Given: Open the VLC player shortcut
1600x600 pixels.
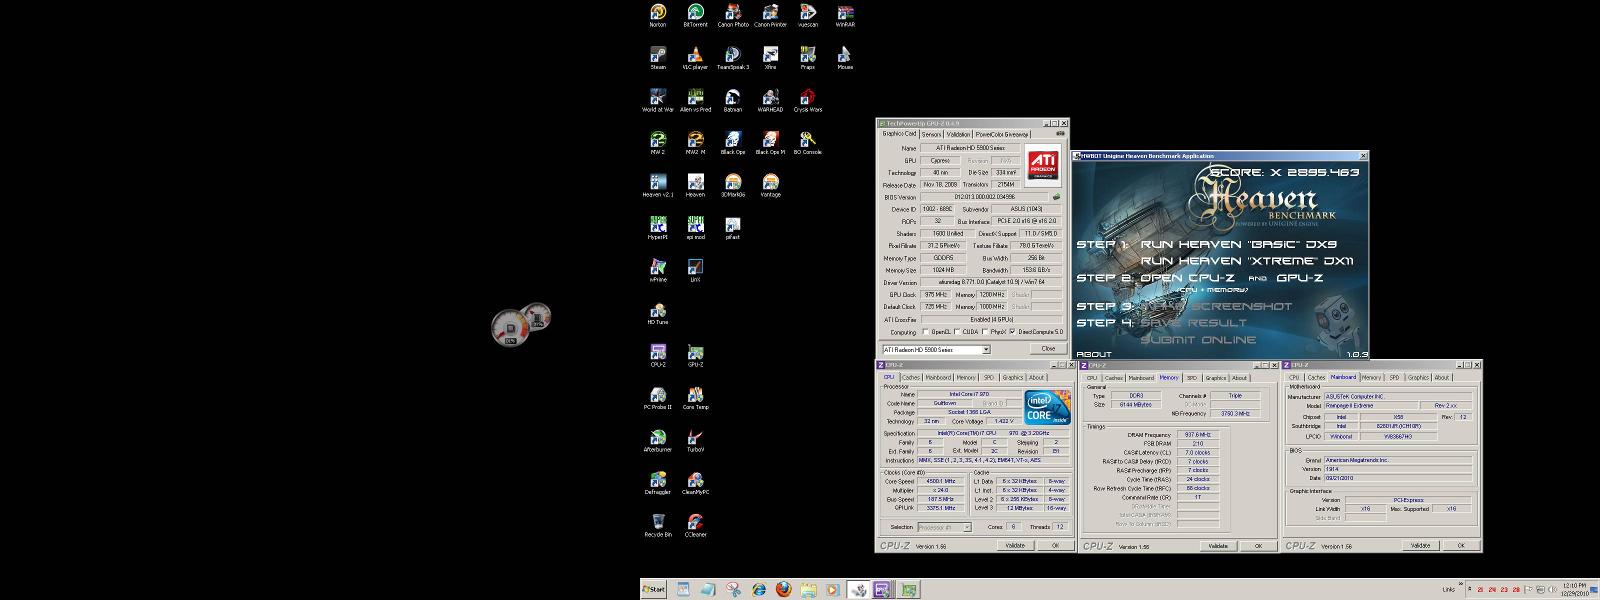Looking at the screenshot, I should (x=695, y=58).
